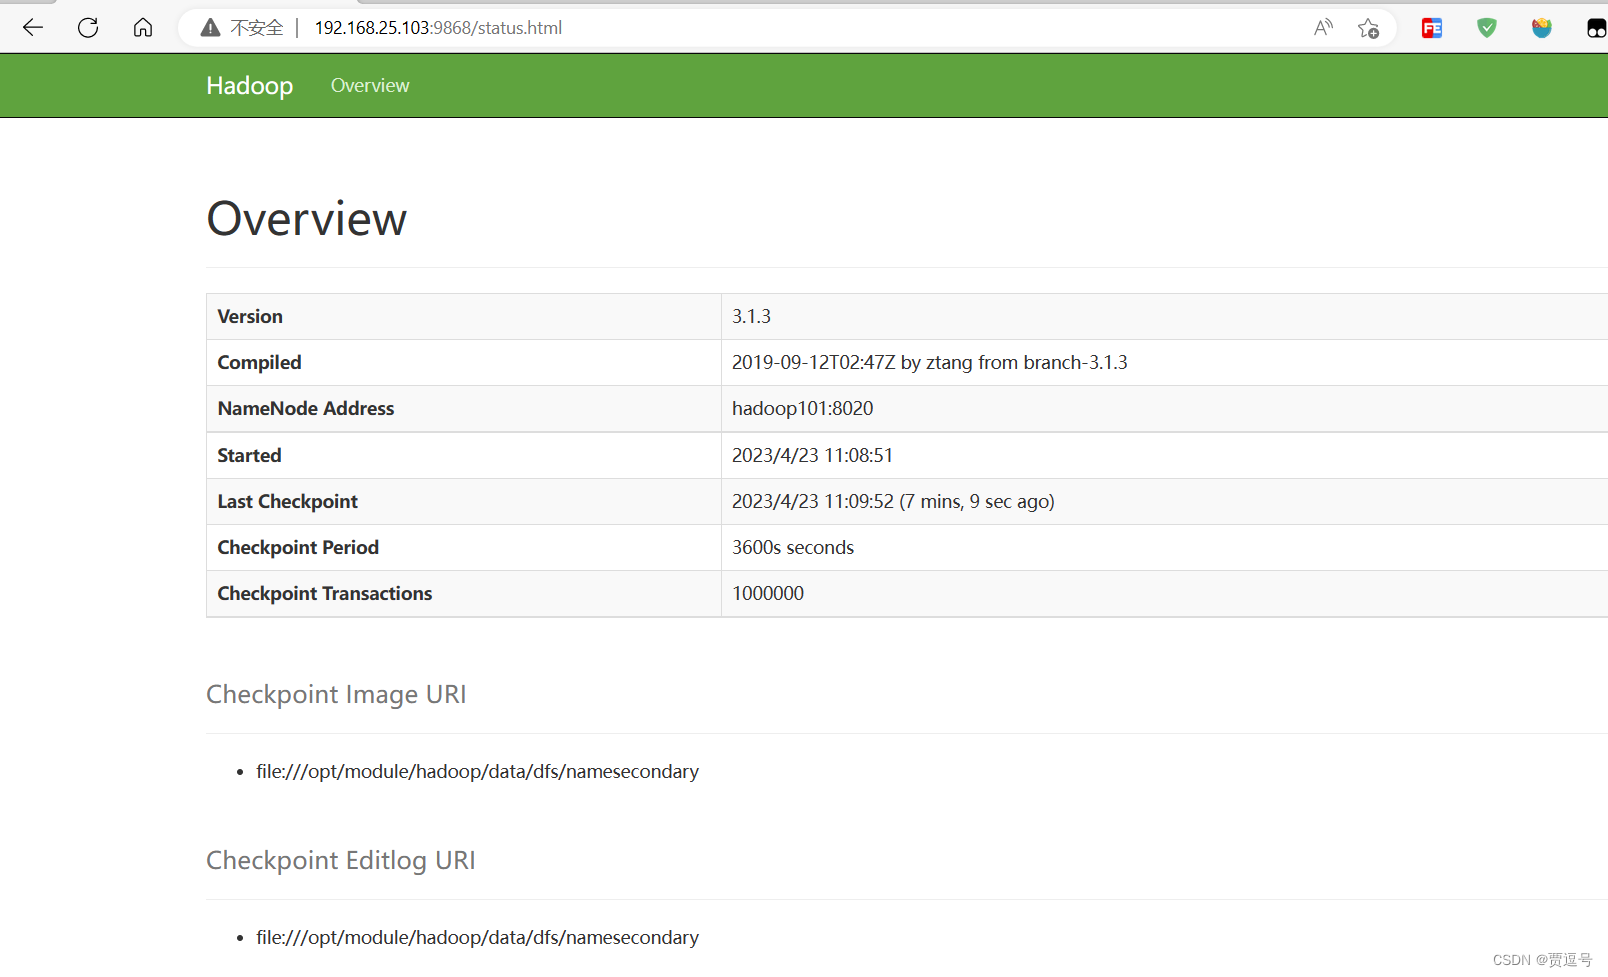The image size is (1608, 977).
Task: Add page to favorites star icon
Action: click(x=1368, y=28)
